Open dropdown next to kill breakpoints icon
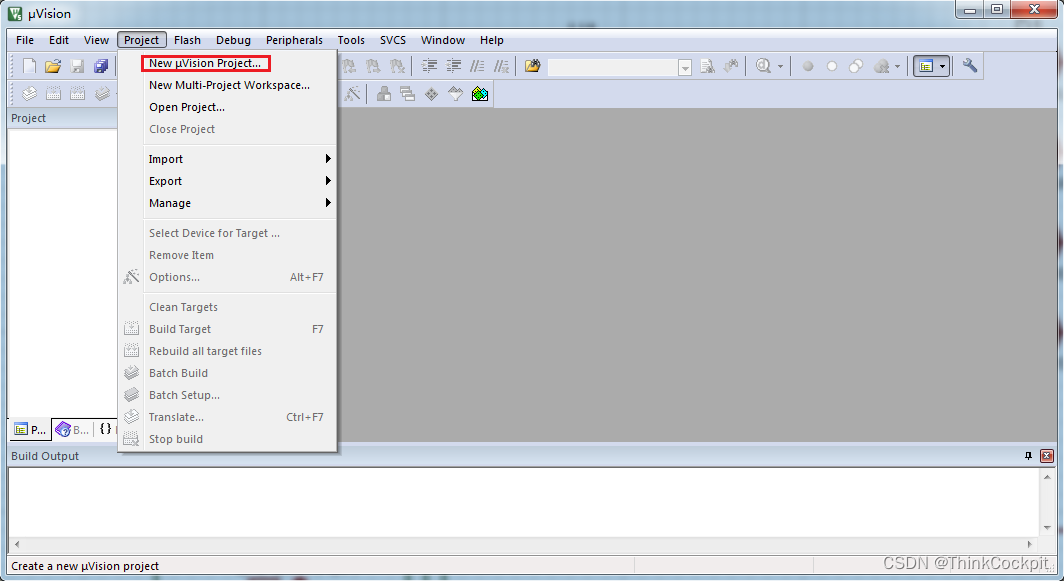Screen dimensions: 1064x581 point(898,67)
